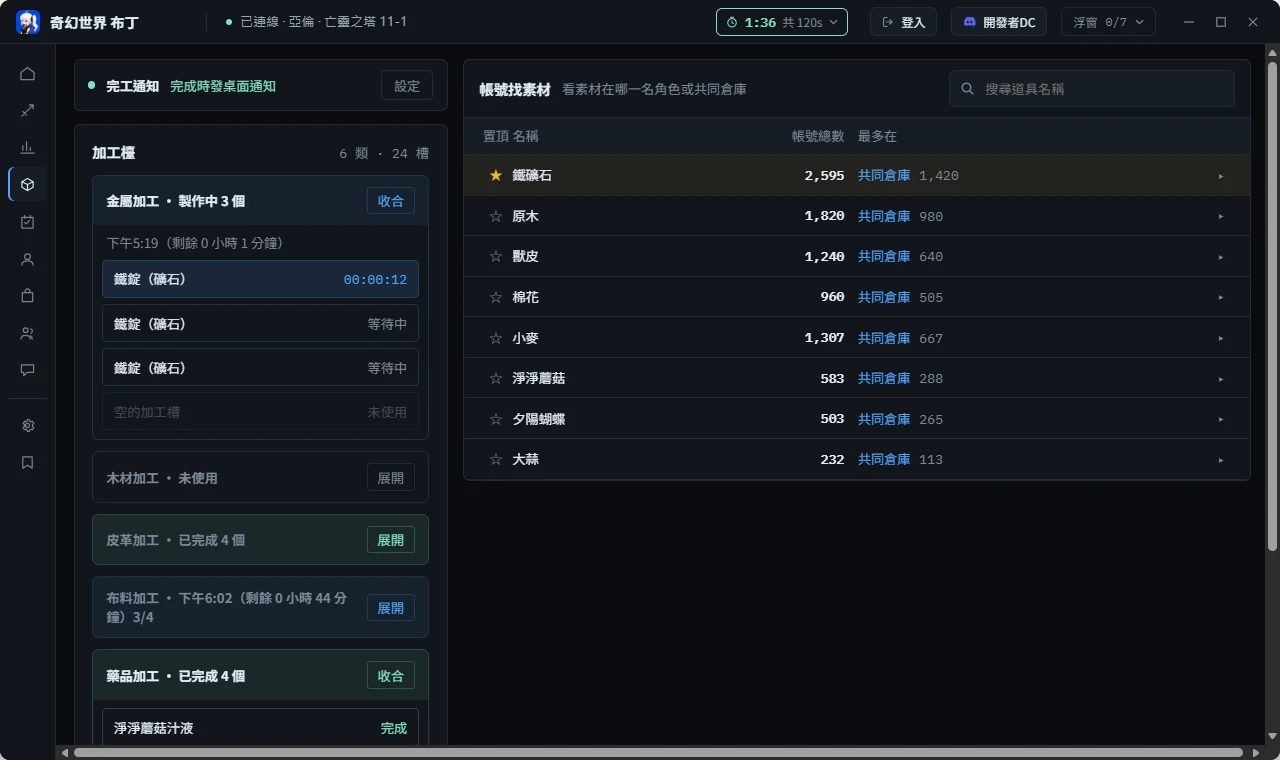Click the vertical scrollbar thumb
This screenshot has height=760, width=1280.
coord(1272,305)
